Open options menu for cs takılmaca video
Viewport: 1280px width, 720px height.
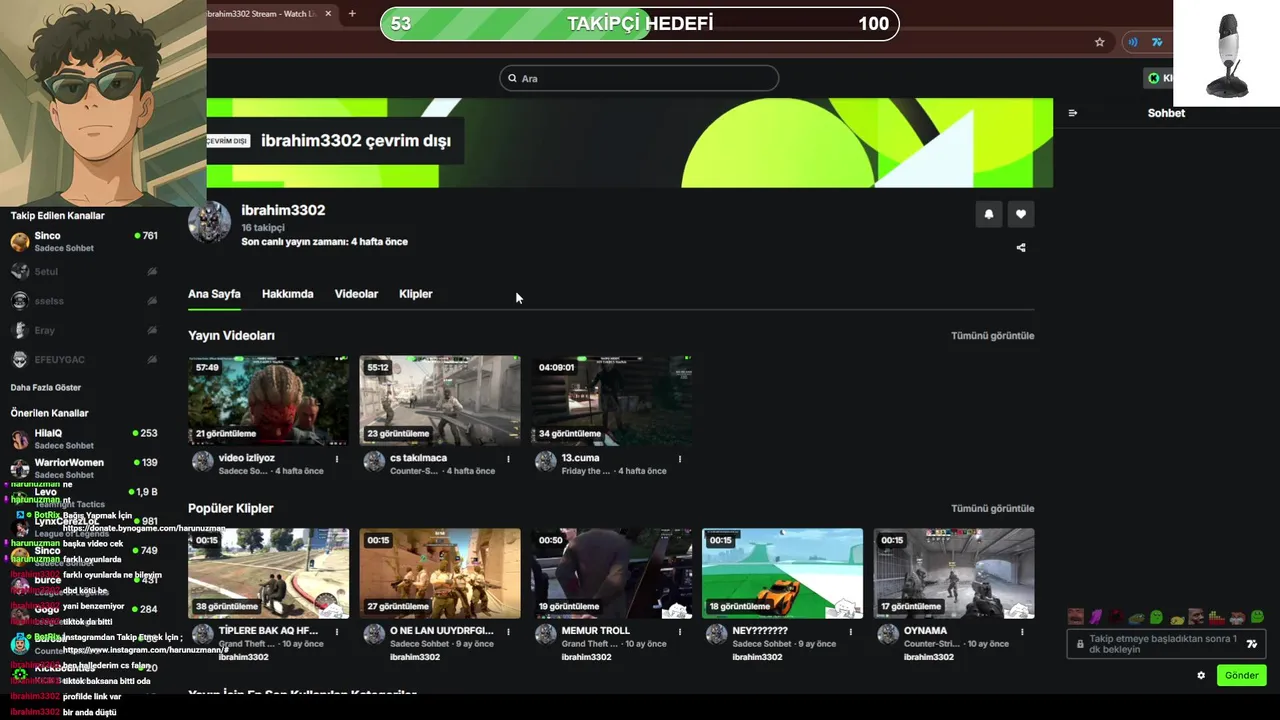pos(508,459)
